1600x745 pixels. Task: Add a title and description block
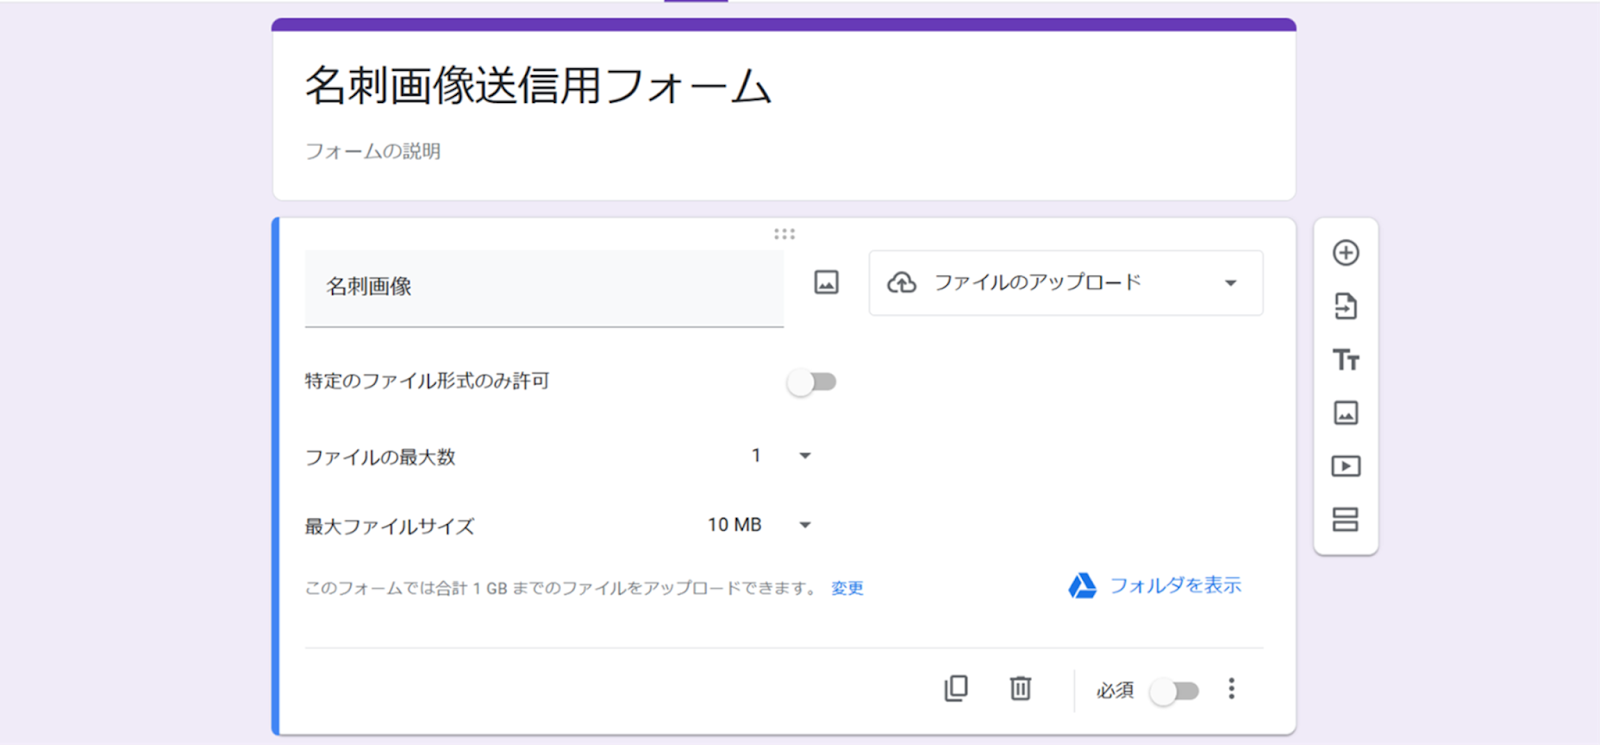click(x=1346, y=360)
